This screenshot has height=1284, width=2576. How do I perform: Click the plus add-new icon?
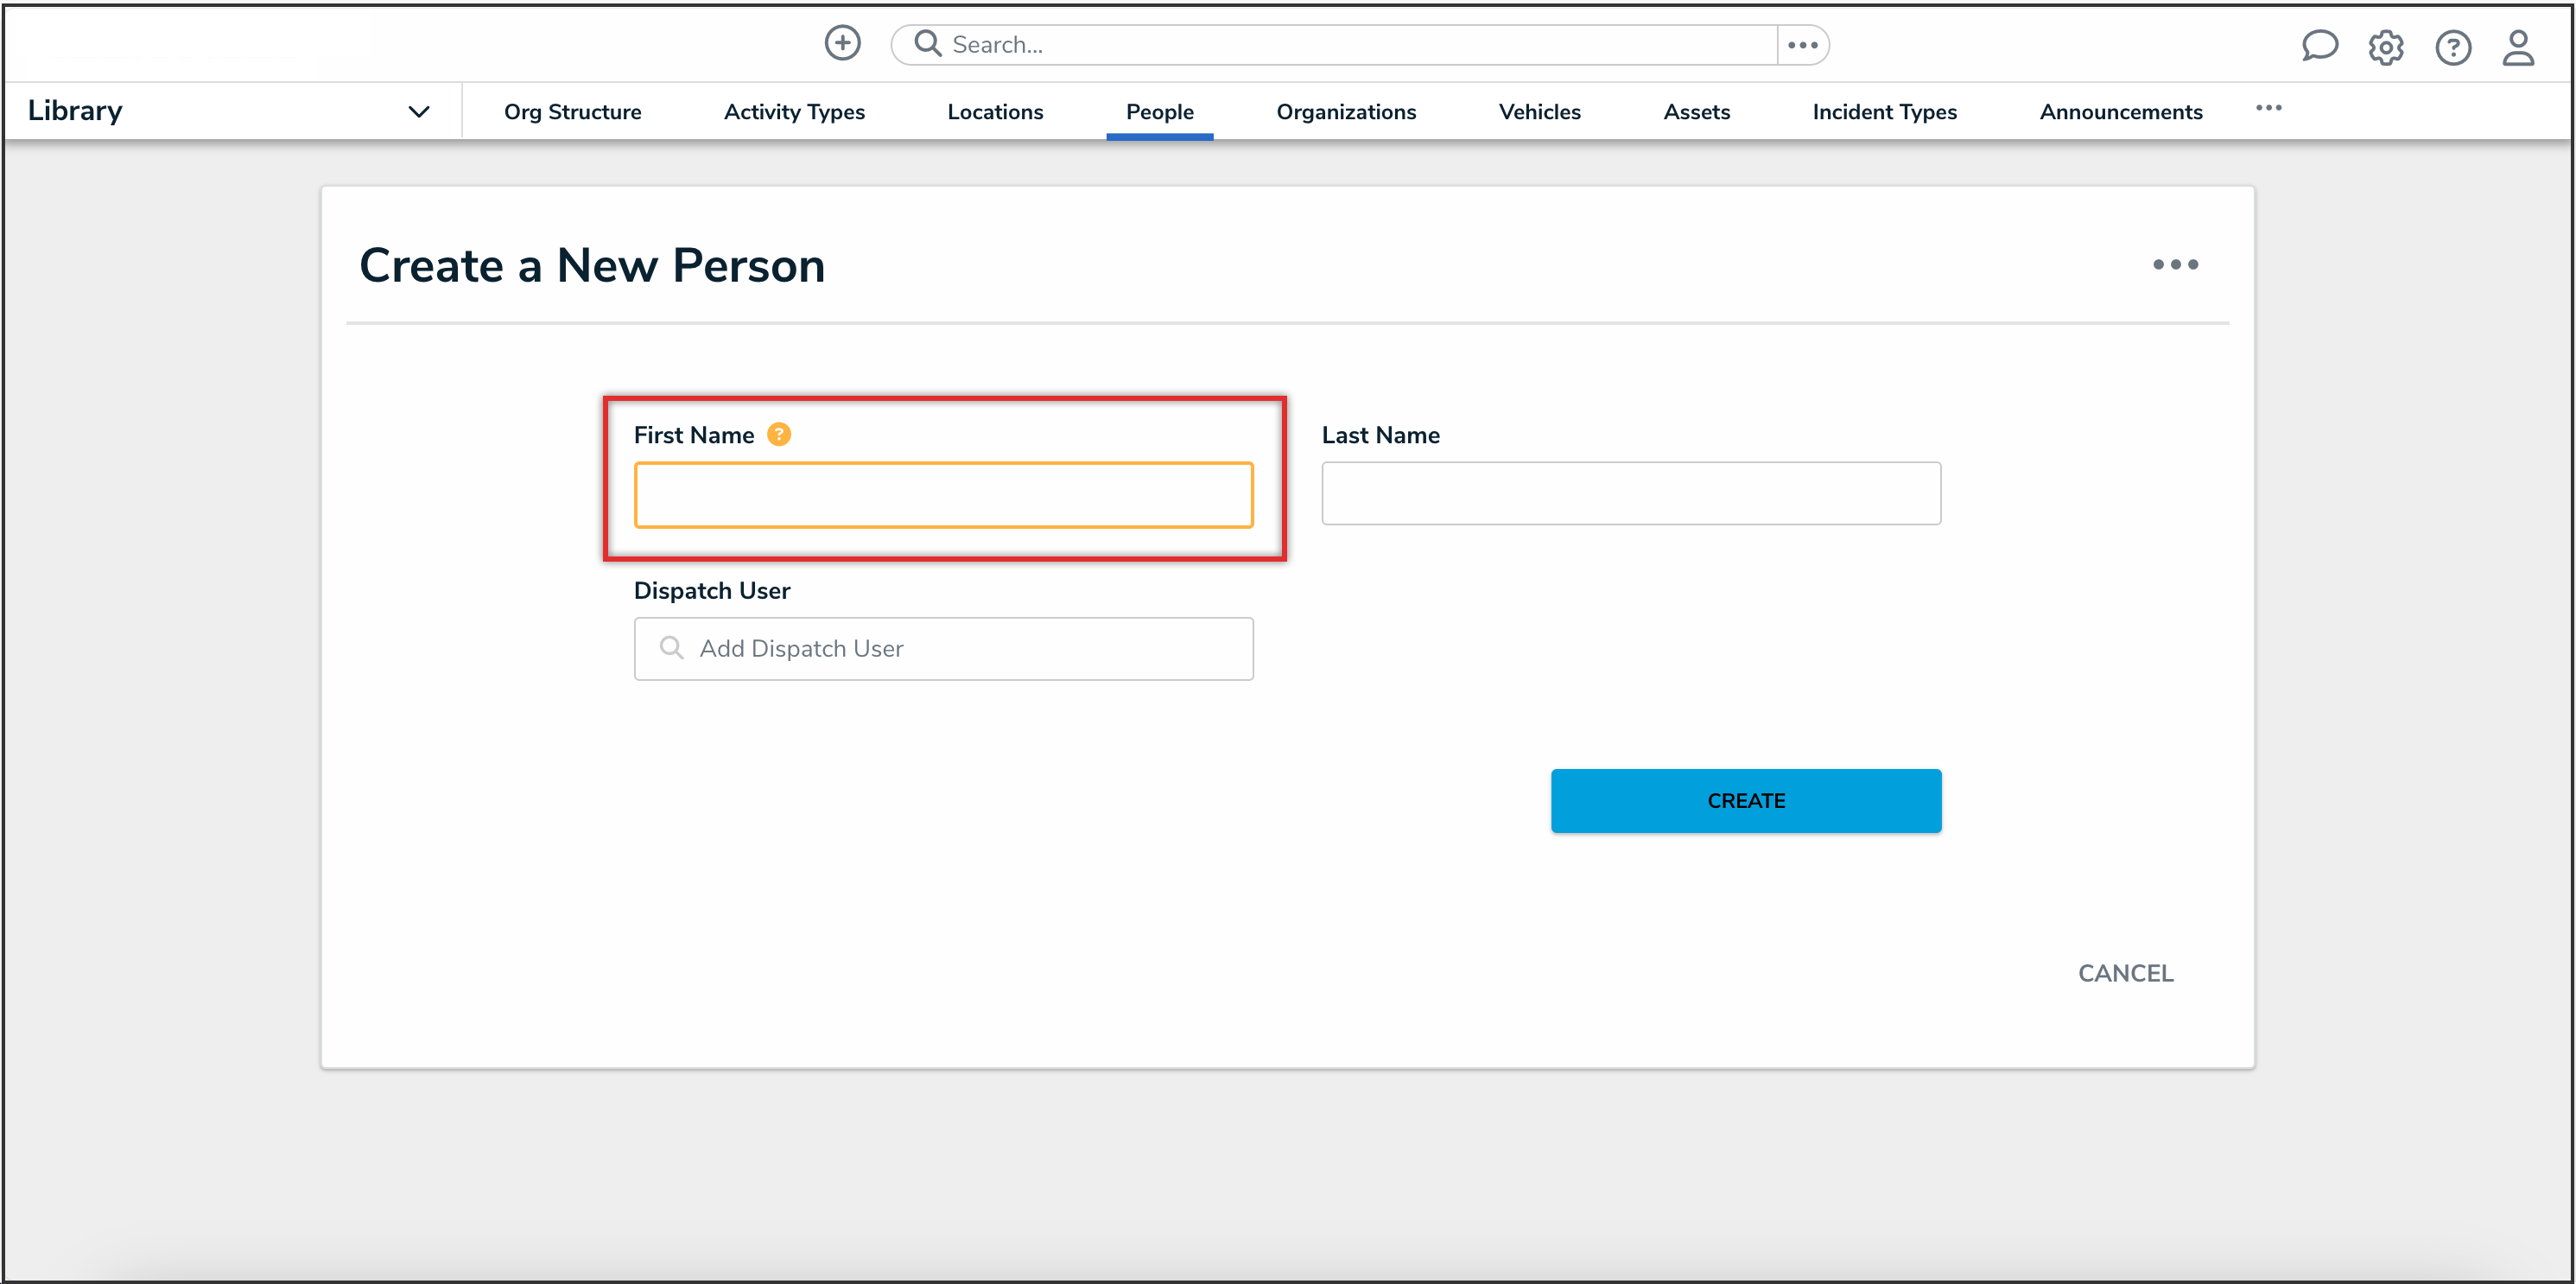tap(842, 43)
